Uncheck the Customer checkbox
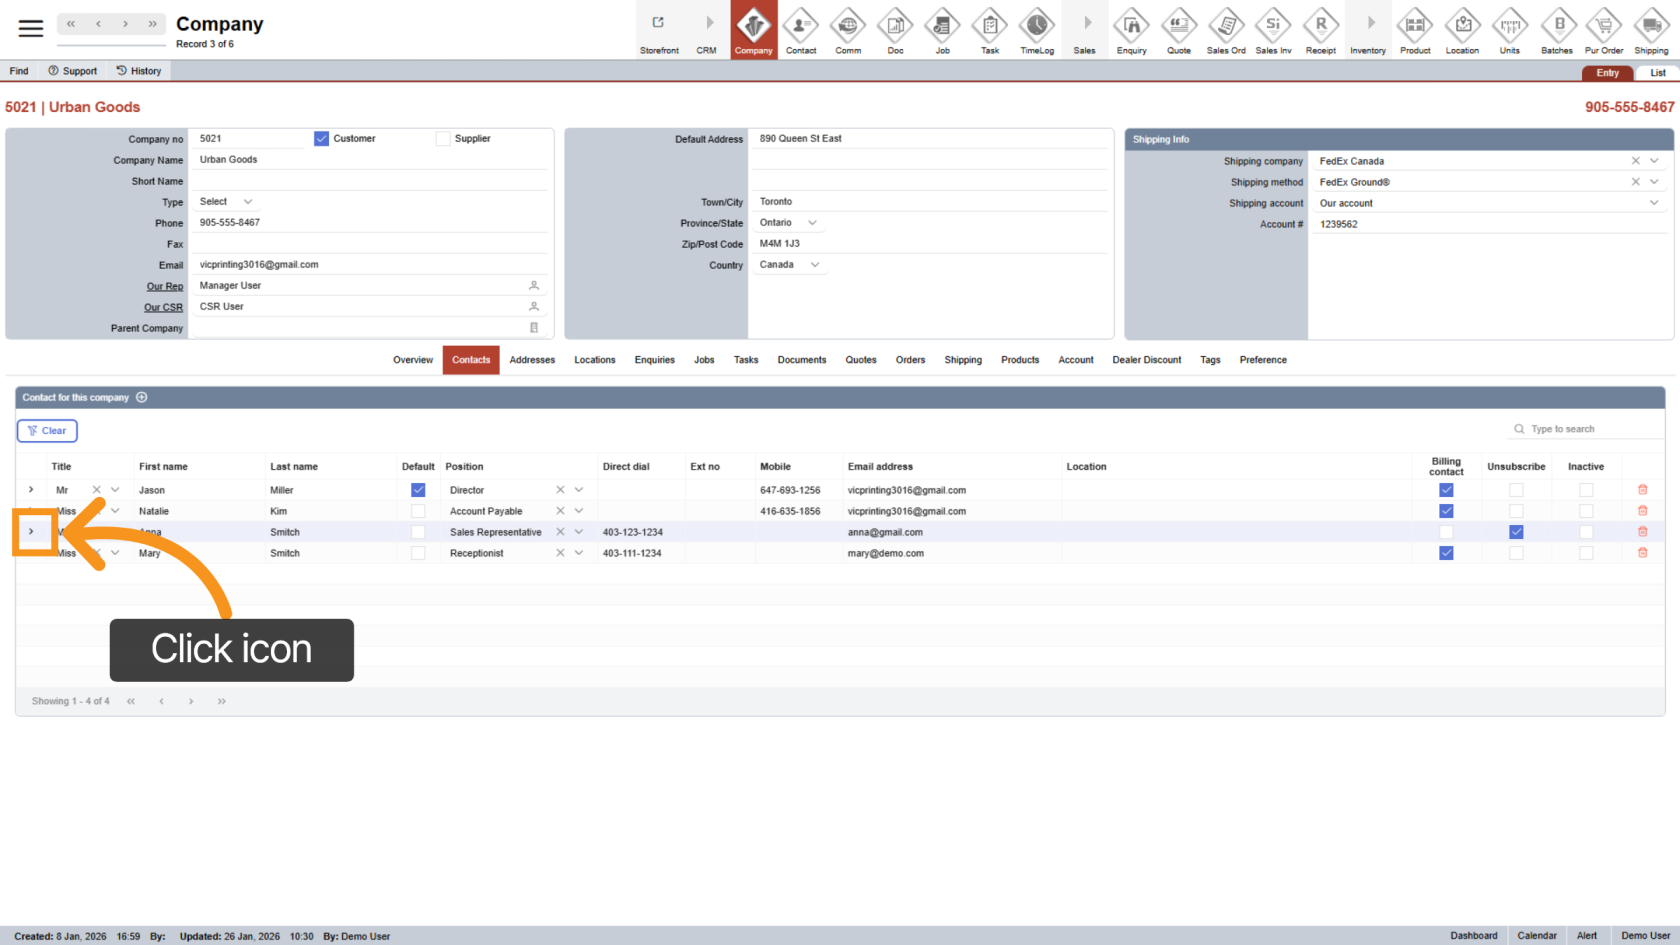This screenshot has width=1680, height=945. pos(321,139)
